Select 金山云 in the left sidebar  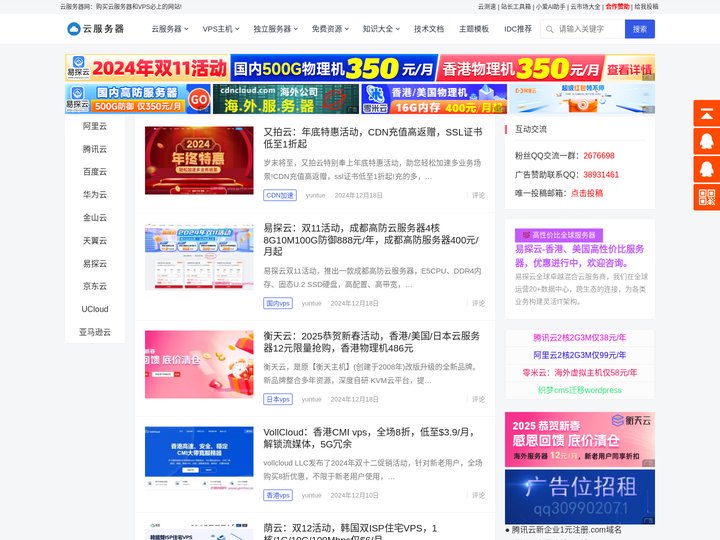coord(95,218)
